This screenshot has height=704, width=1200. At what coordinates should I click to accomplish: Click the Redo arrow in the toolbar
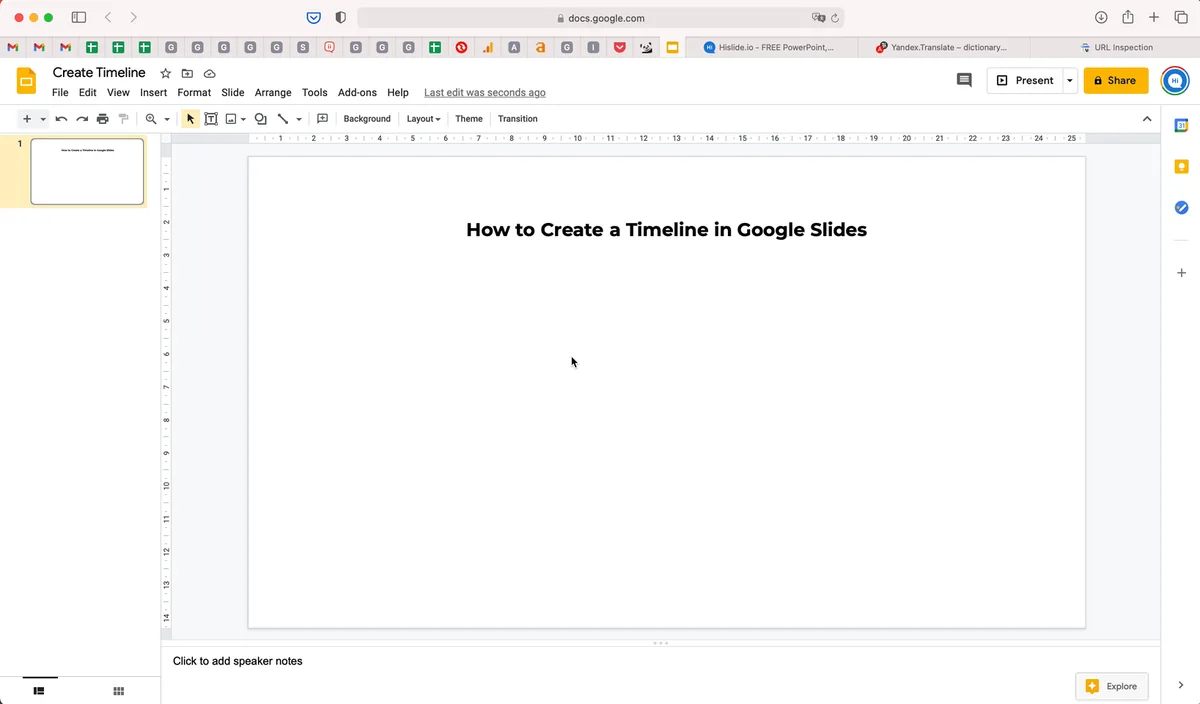[82, 119]
